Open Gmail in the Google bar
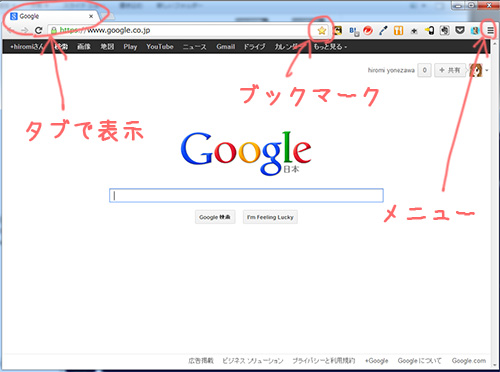The image size is (500, 372). tap(226, 47)
